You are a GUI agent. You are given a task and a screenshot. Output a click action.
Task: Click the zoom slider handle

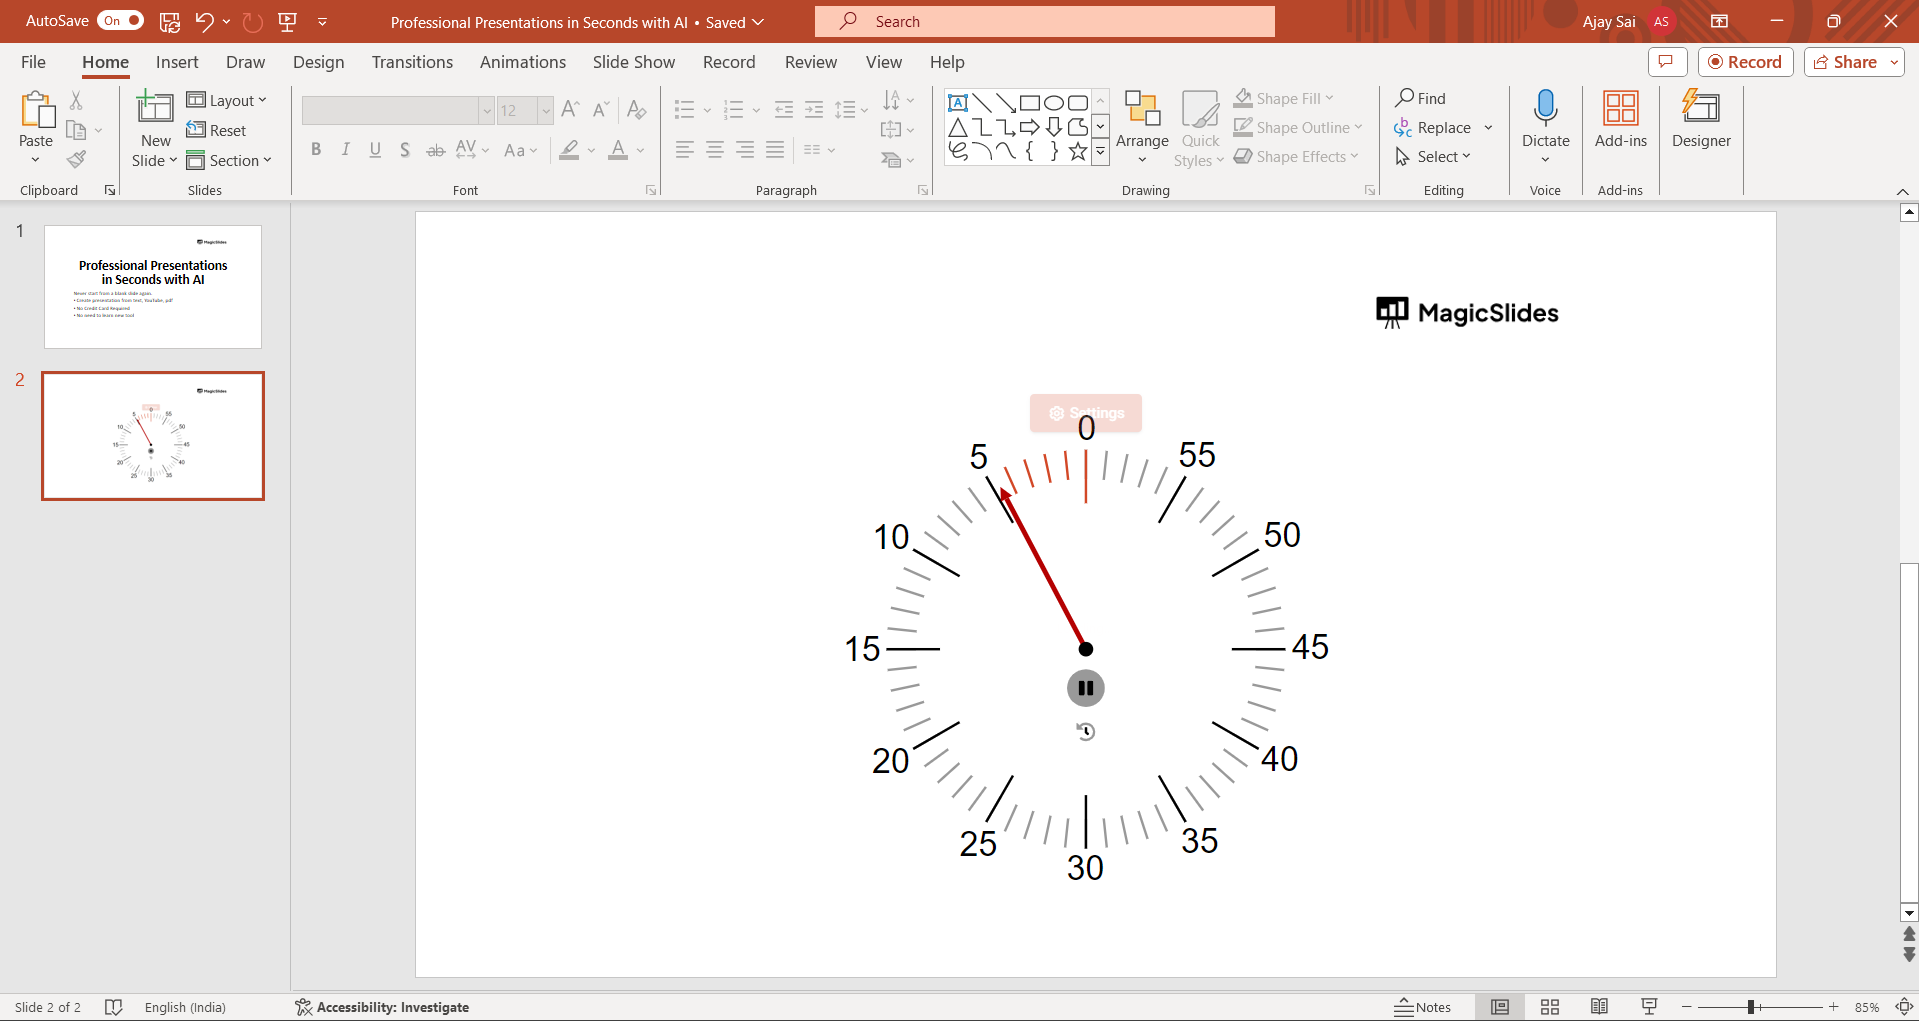(1751, 1007)
